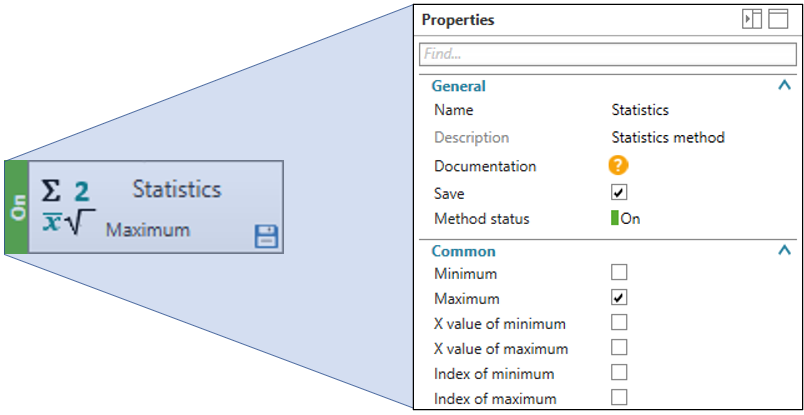Click the Statistics method description value
Viewport: 804px width, 415px height.
(x=668, y=137)
